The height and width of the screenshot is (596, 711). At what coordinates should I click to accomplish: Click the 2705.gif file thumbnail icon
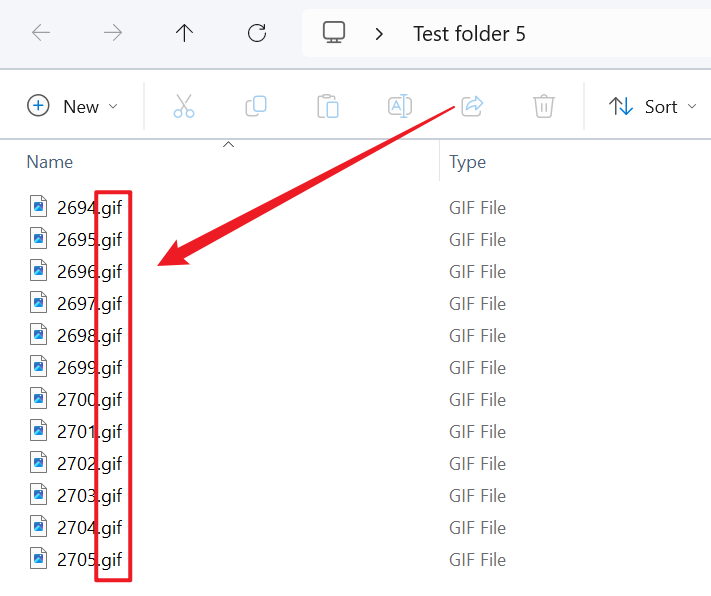39,559
